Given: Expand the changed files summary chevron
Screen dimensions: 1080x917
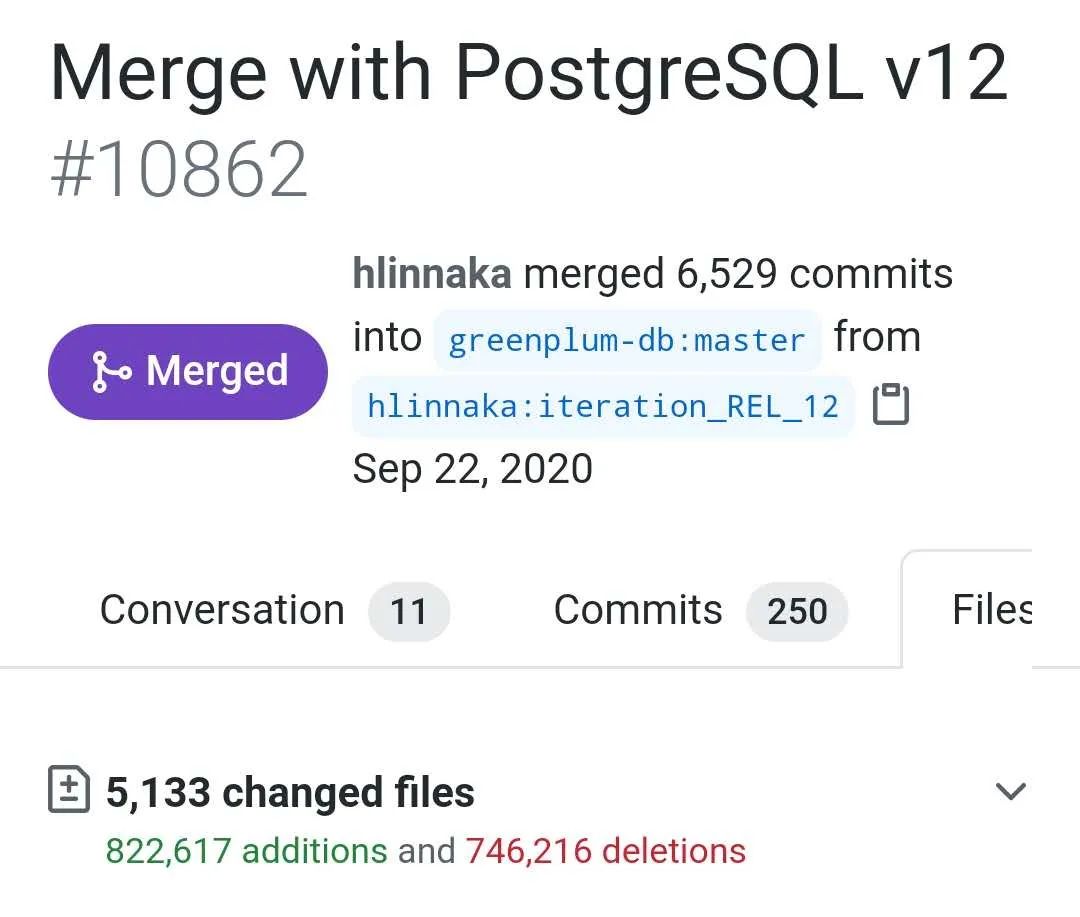Looking at the screenshot, I should pyautogui.click(x=1011, y=792).
